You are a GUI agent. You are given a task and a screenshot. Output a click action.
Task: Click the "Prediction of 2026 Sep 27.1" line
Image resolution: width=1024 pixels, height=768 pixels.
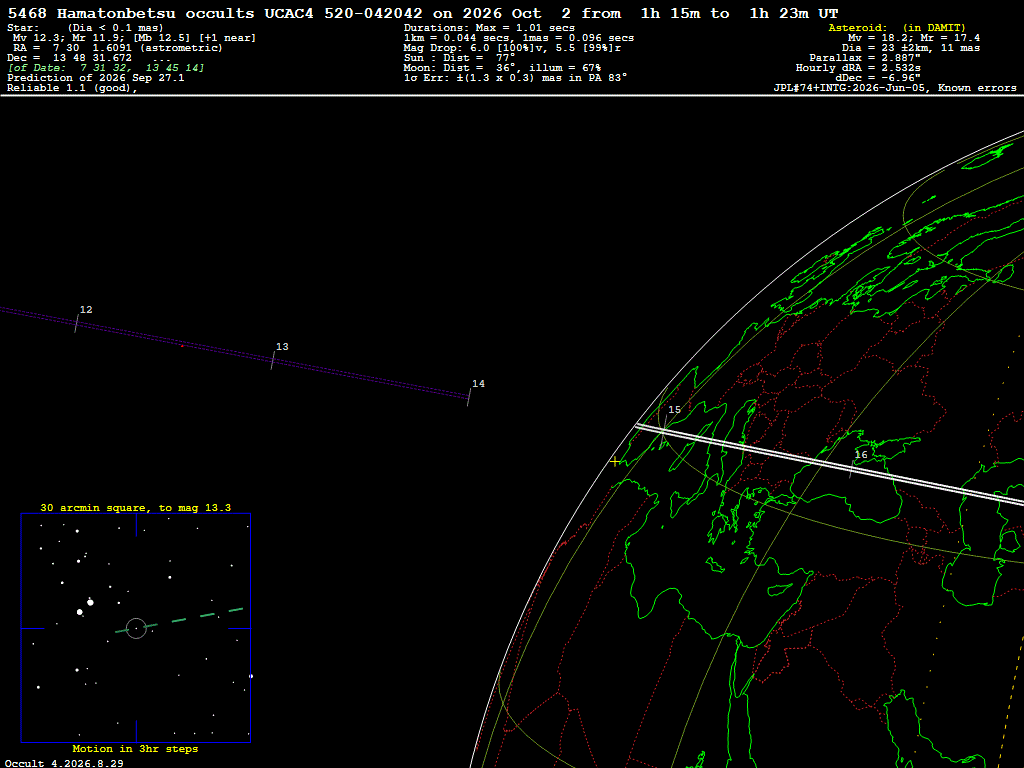96,78
